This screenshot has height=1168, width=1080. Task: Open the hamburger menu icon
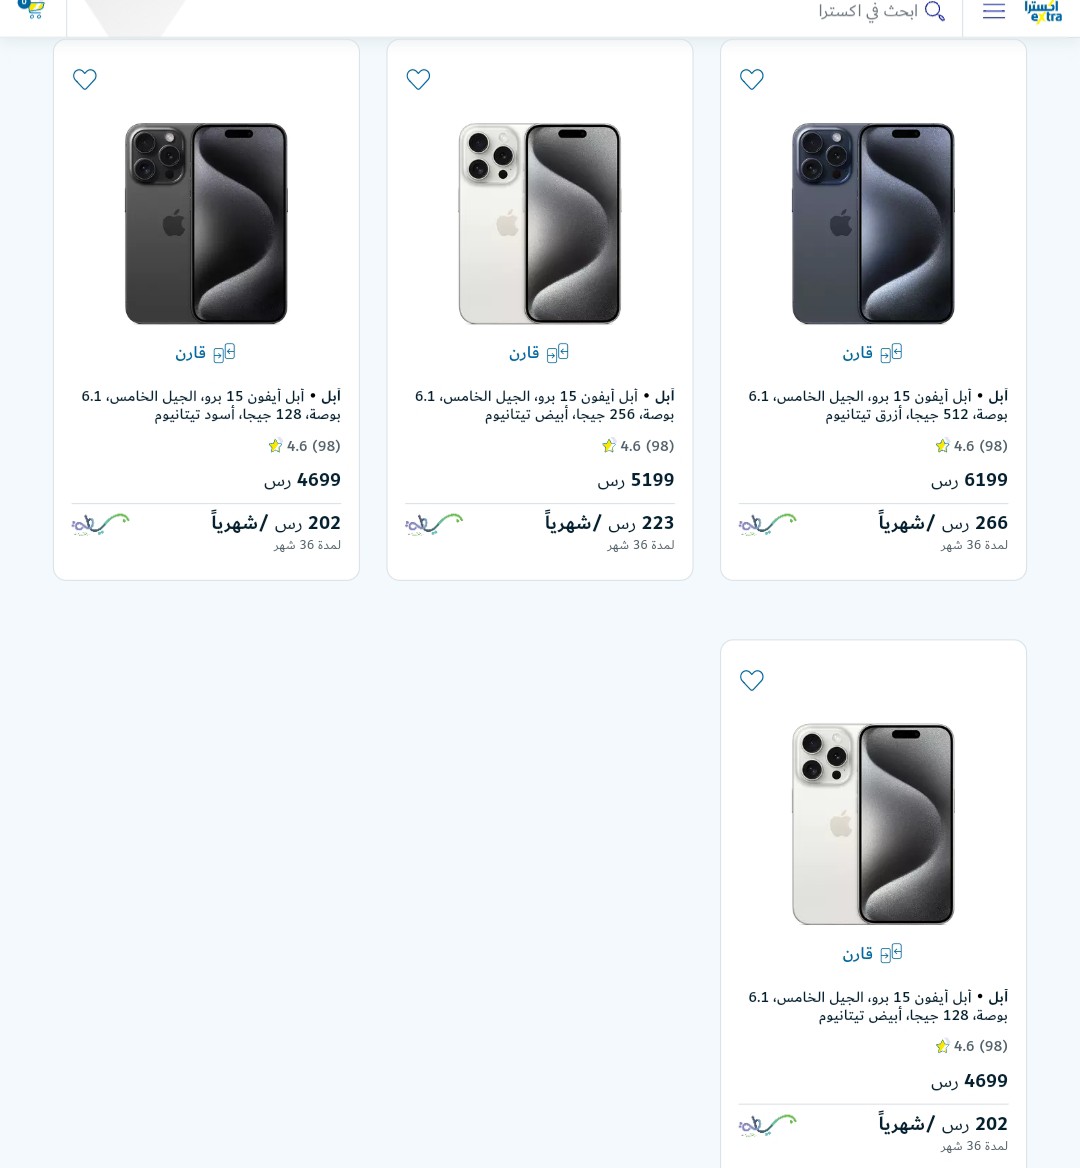pos(994,10)
